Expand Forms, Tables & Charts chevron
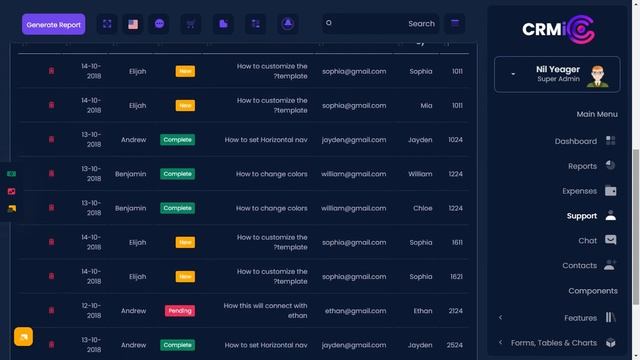 tap(501, 342)
